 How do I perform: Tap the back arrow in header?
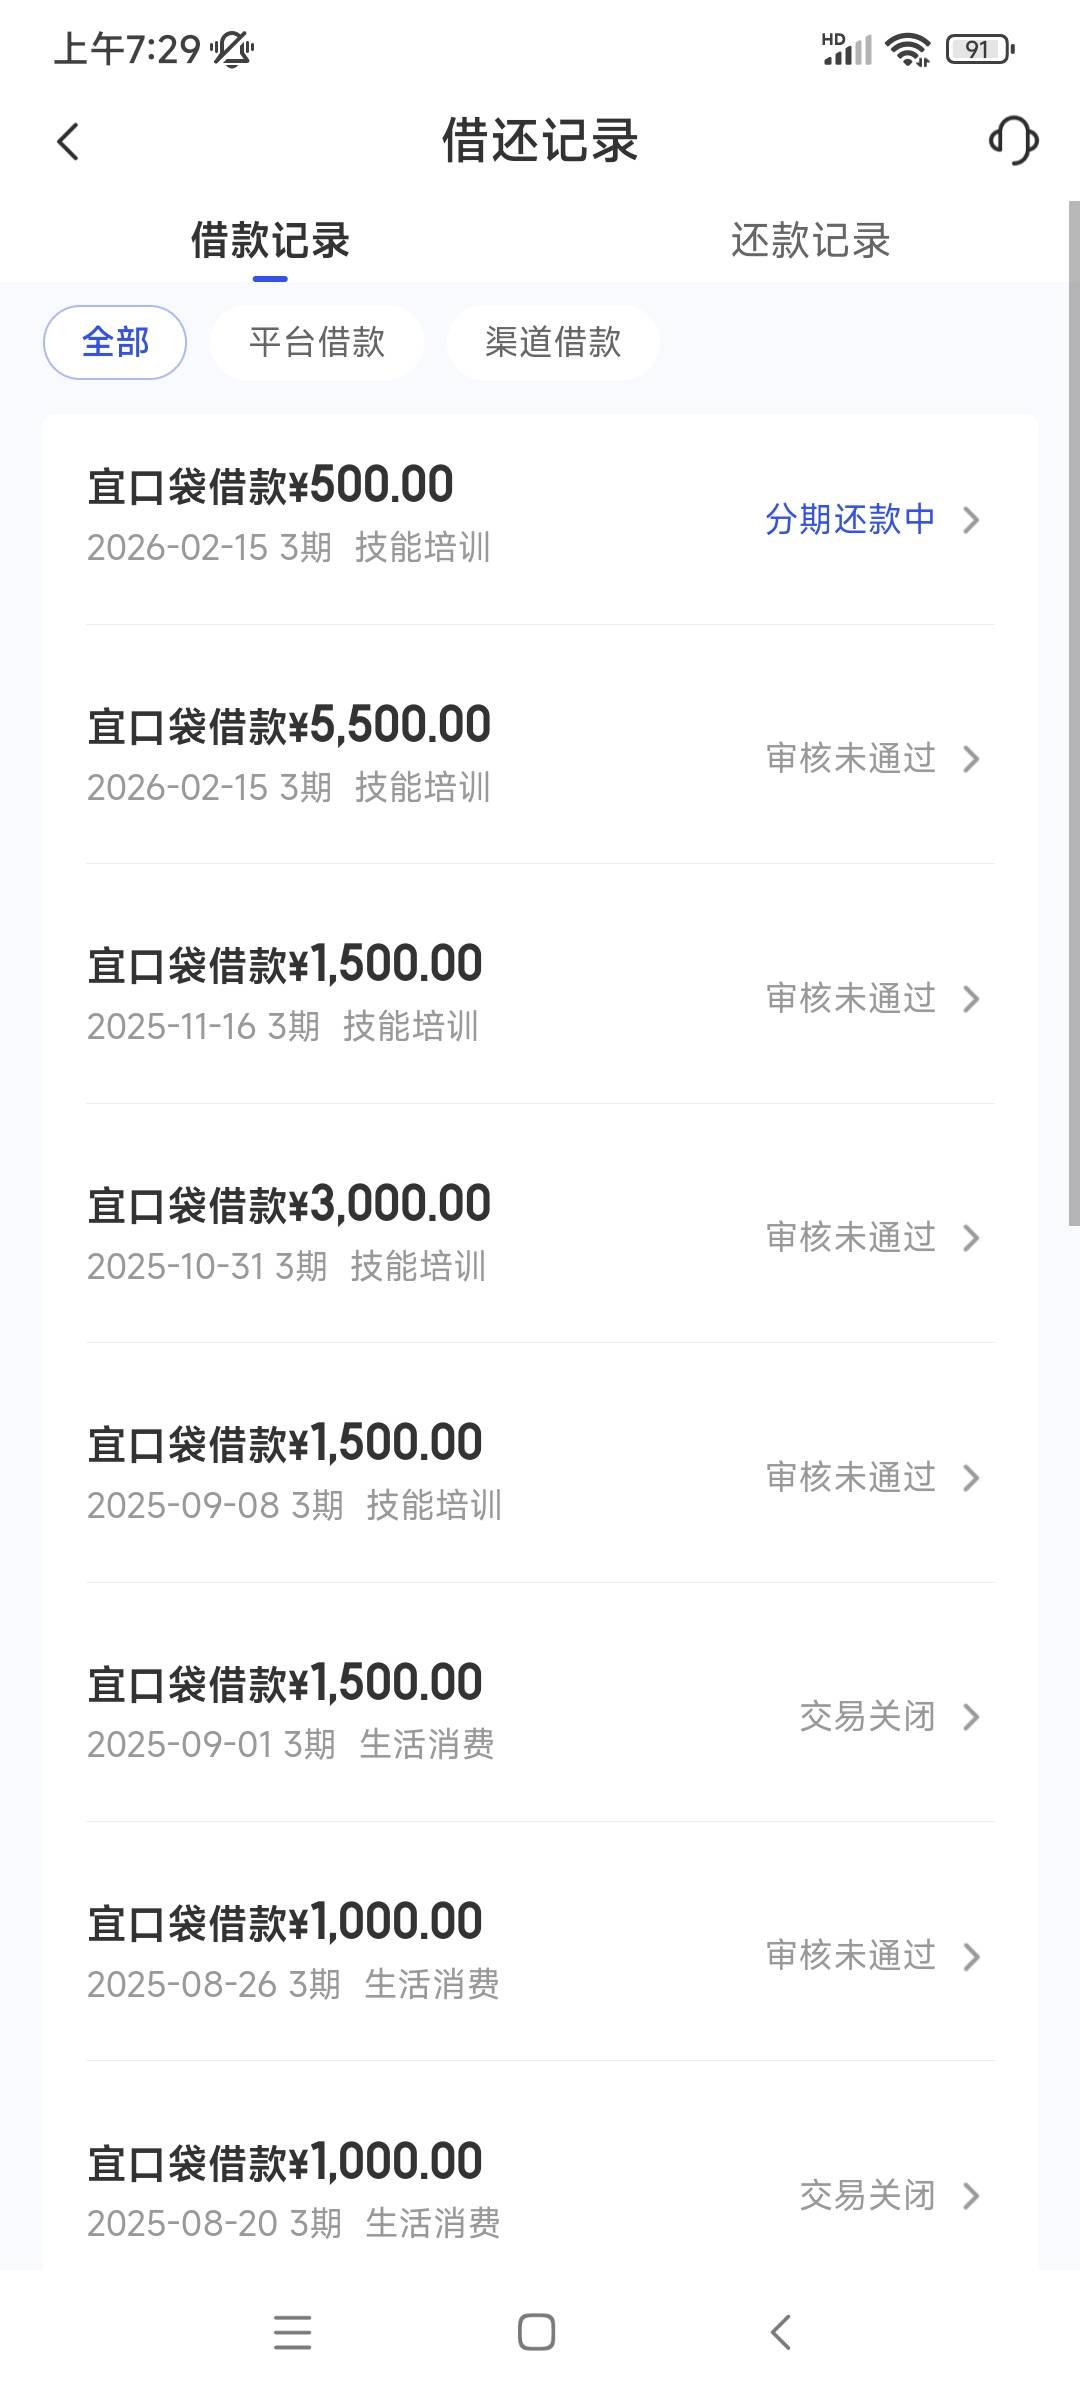(x=68, y=142)
